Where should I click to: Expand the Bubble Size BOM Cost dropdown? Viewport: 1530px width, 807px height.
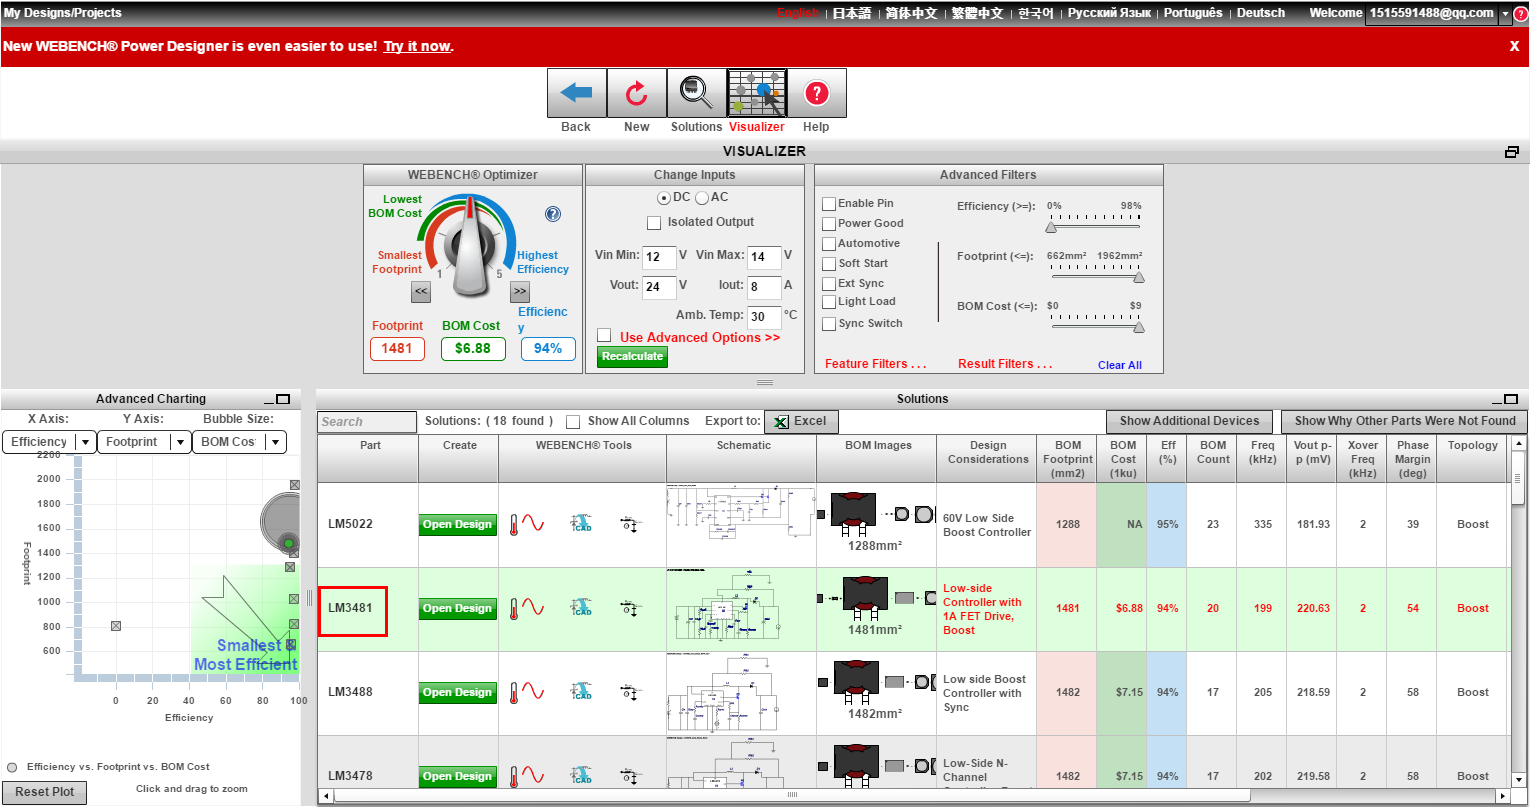[x=239, y=442]
